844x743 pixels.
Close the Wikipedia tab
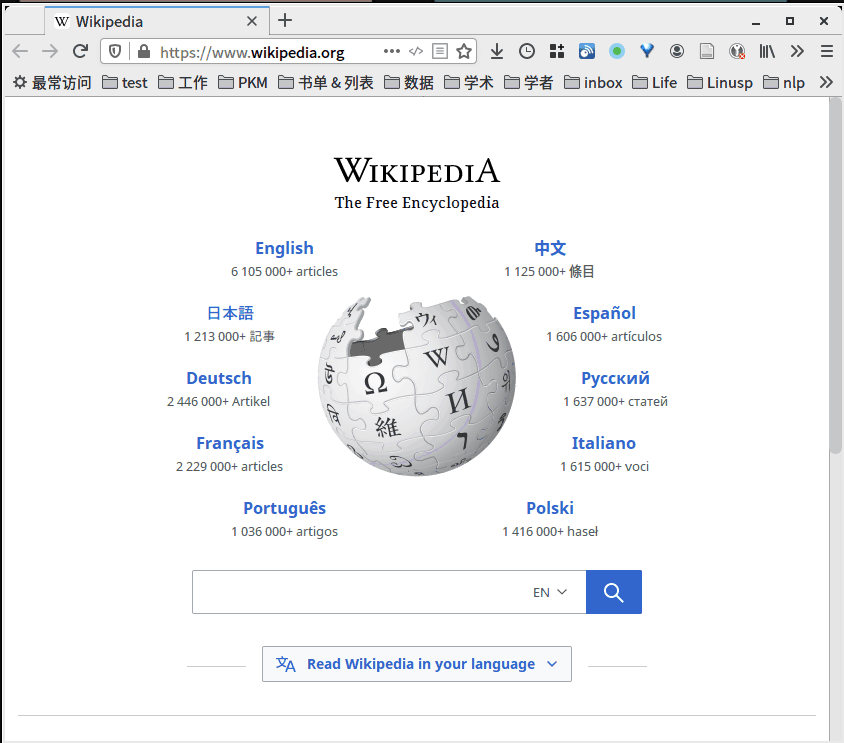(x=251, y=21)
